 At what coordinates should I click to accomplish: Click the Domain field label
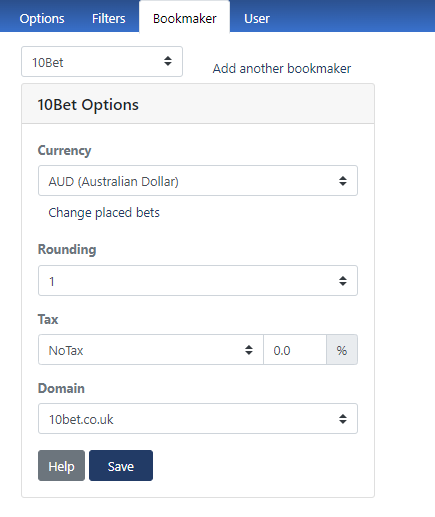(61, 388)
